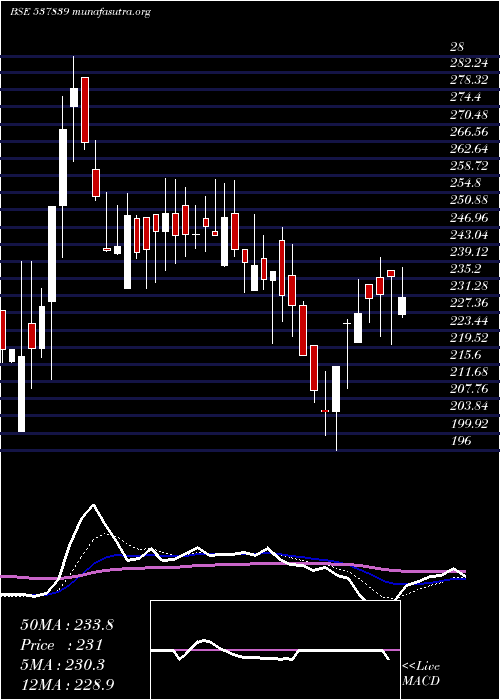Click the 250.88 price axis label

[467, 200]
